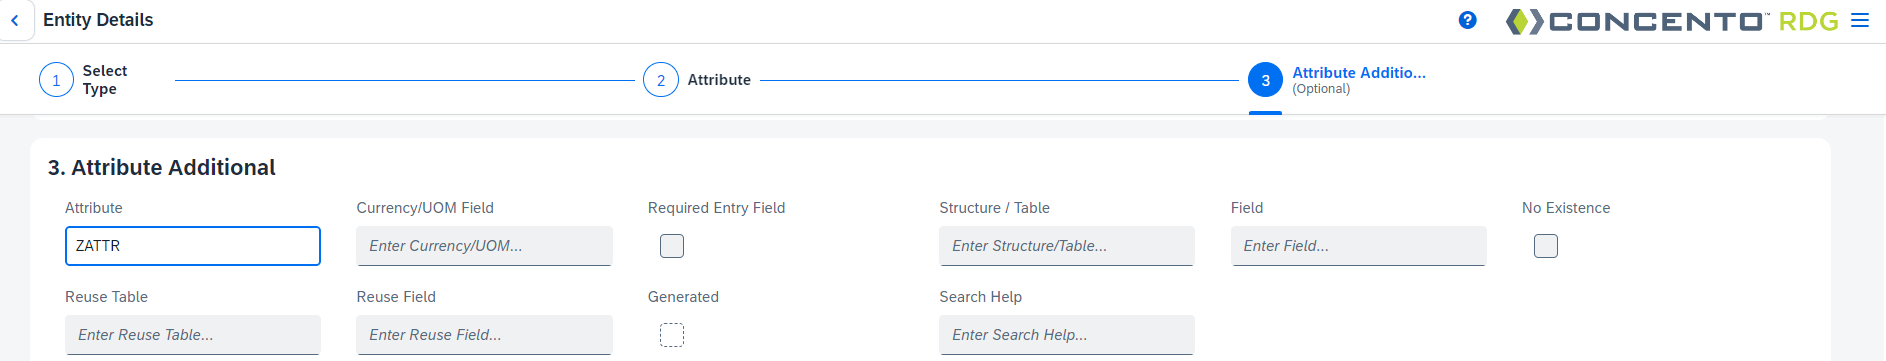Open the help question mark icon

[x=1467, y=20]
